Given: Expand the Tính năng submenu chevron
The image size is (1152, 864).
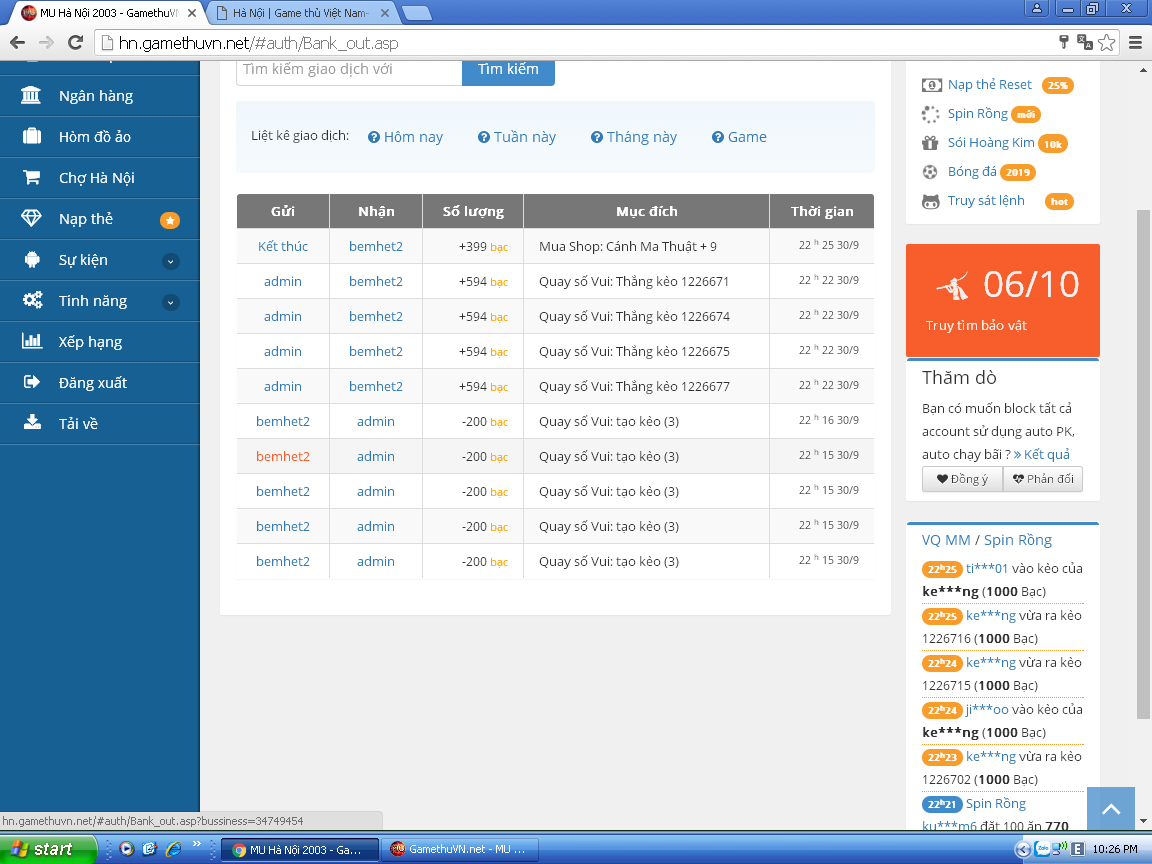Looking at the screenshot, I should point(170,302).
